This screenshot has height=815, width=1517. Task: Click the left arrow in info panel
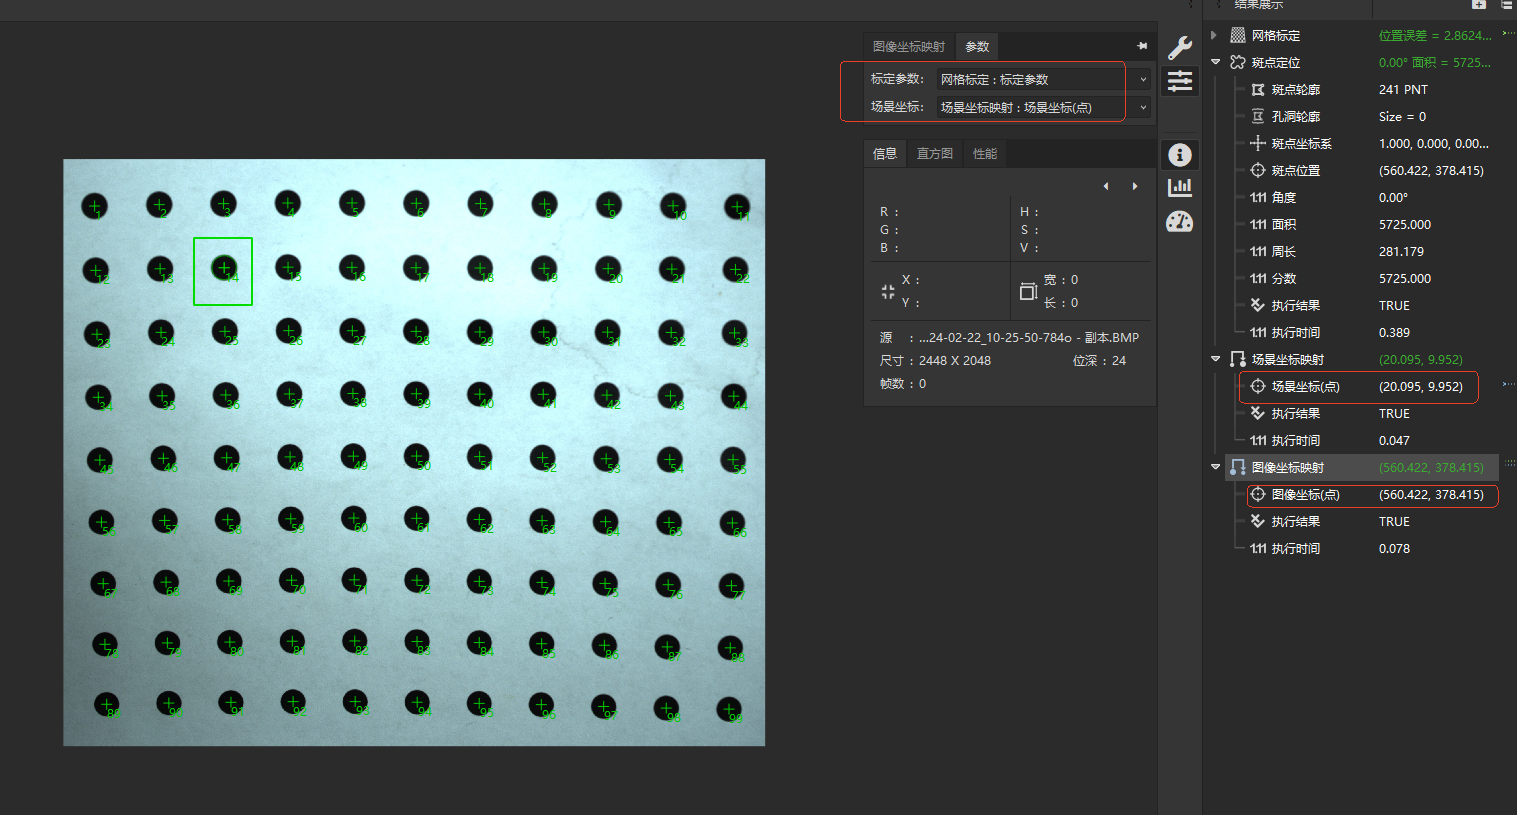tap(1106, 186)
